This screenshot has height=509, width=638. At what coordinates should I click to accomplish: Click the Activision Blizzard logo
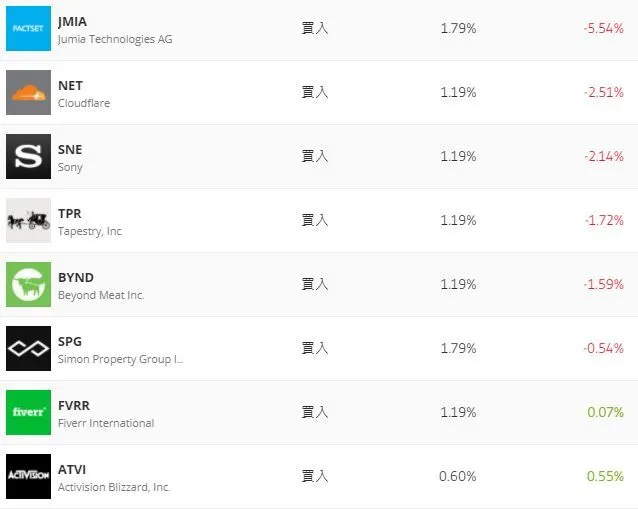tap(28, 476)
